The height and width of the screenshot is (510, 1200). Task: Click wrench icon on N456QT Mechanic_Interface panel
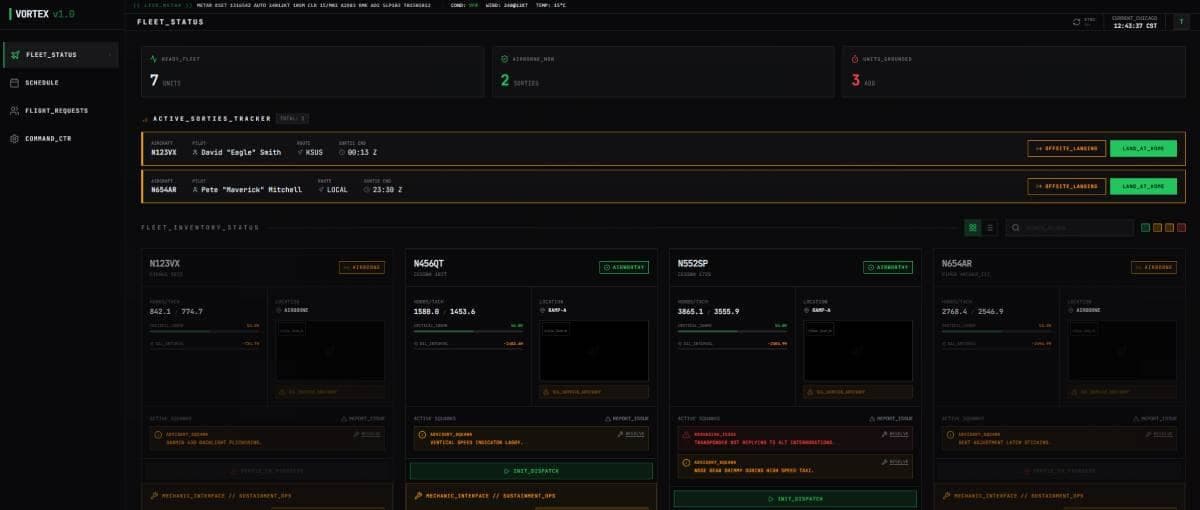(x=419, y=495)
